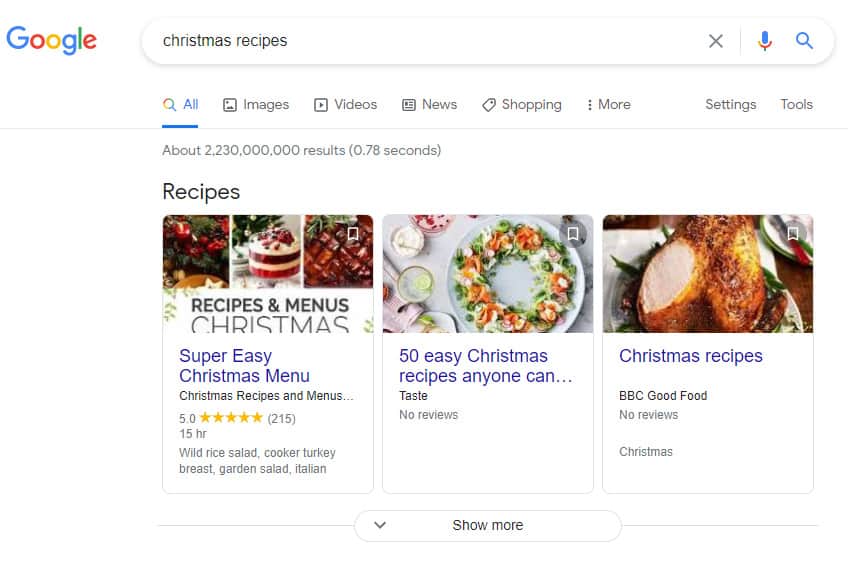
Task: Click the Google logo
Action: [52, 40]
